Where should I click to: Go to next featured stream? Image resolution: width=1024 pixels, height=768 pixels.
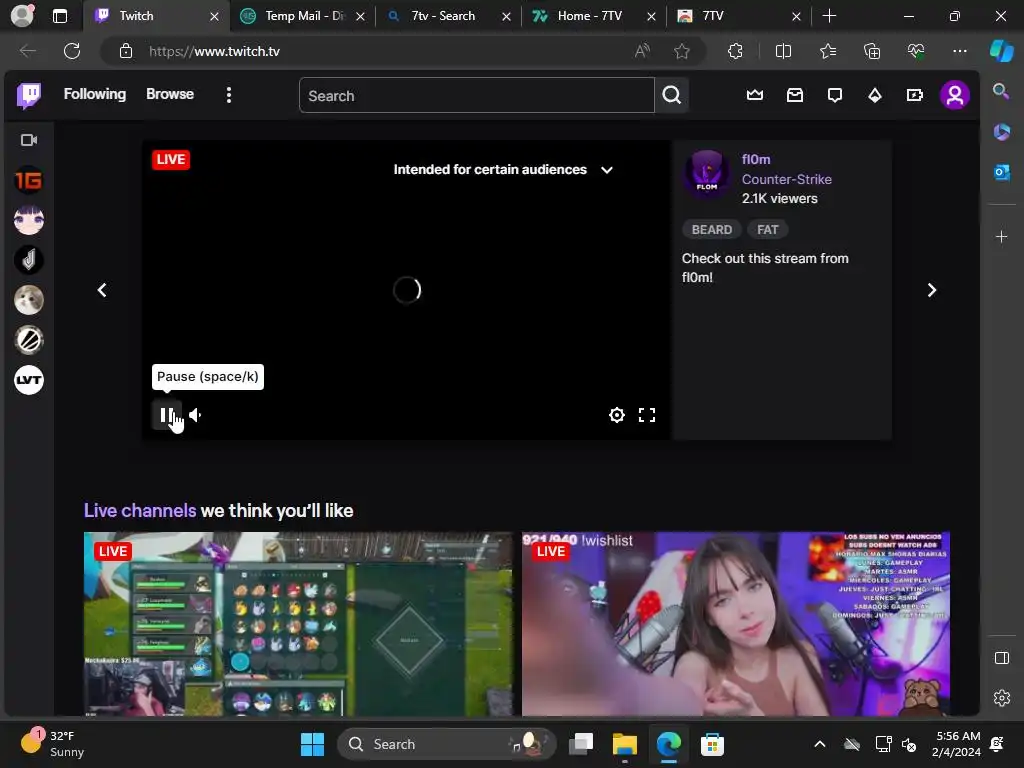(x=932, y=290)
